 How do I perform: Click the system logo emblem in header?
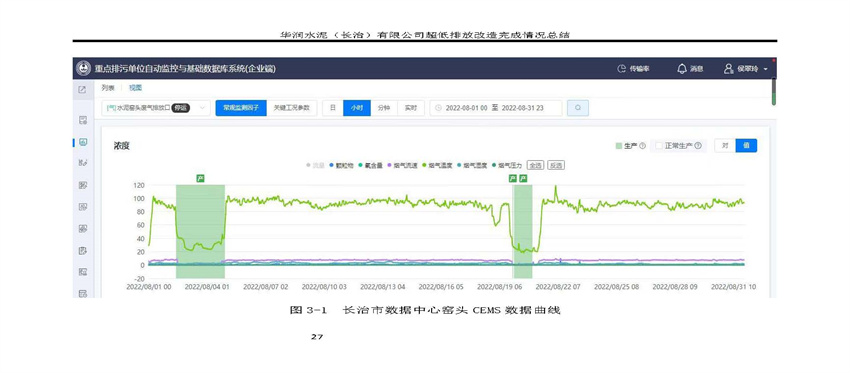[x=83, y=68]
